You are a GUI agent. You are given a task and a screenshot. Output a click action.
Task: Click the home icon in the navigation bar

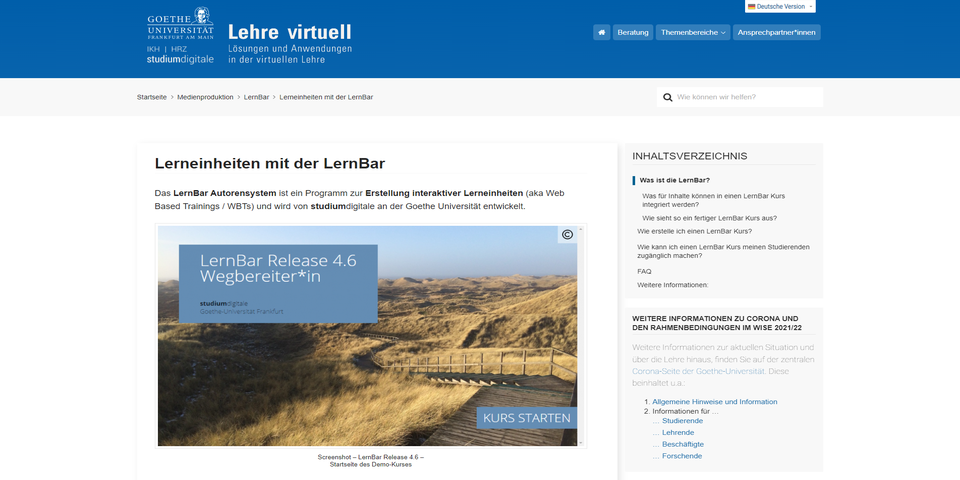coord(601,32)
